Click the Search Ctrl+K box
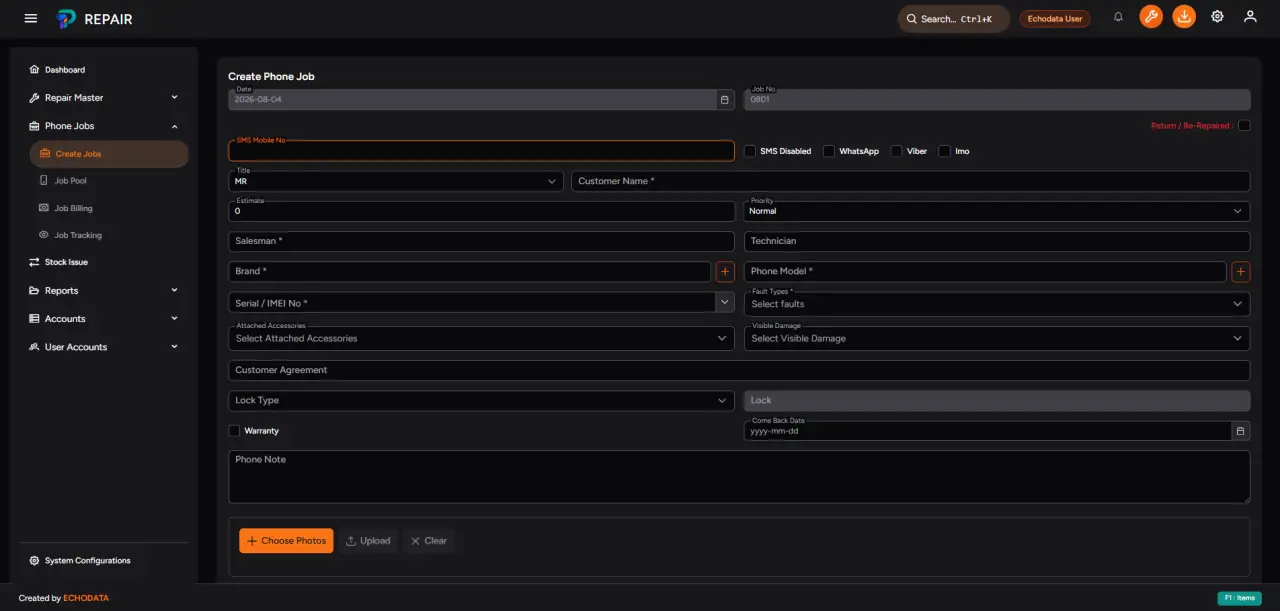The image size is (1280, 611). pos(953,19)
